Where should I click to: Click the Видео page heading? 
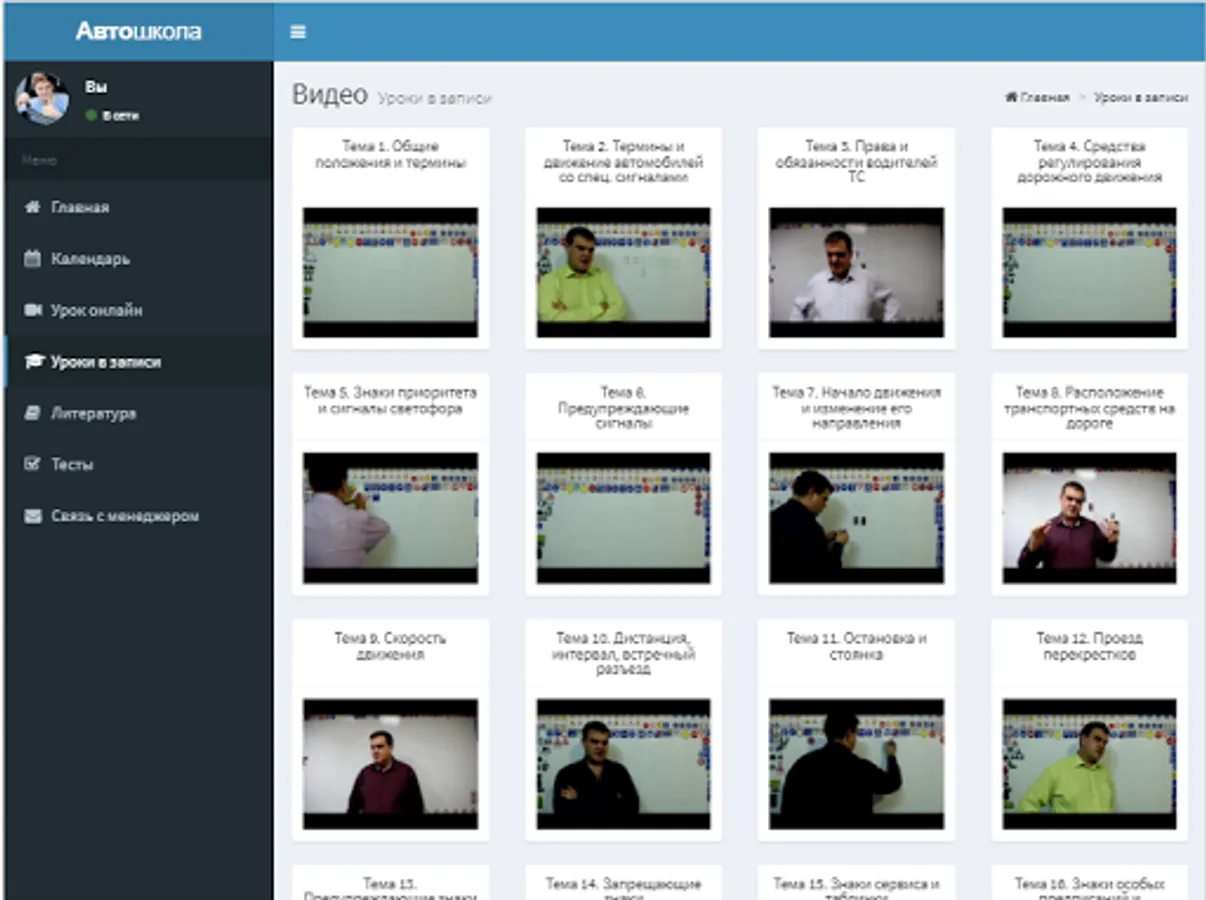pos(330,95)
